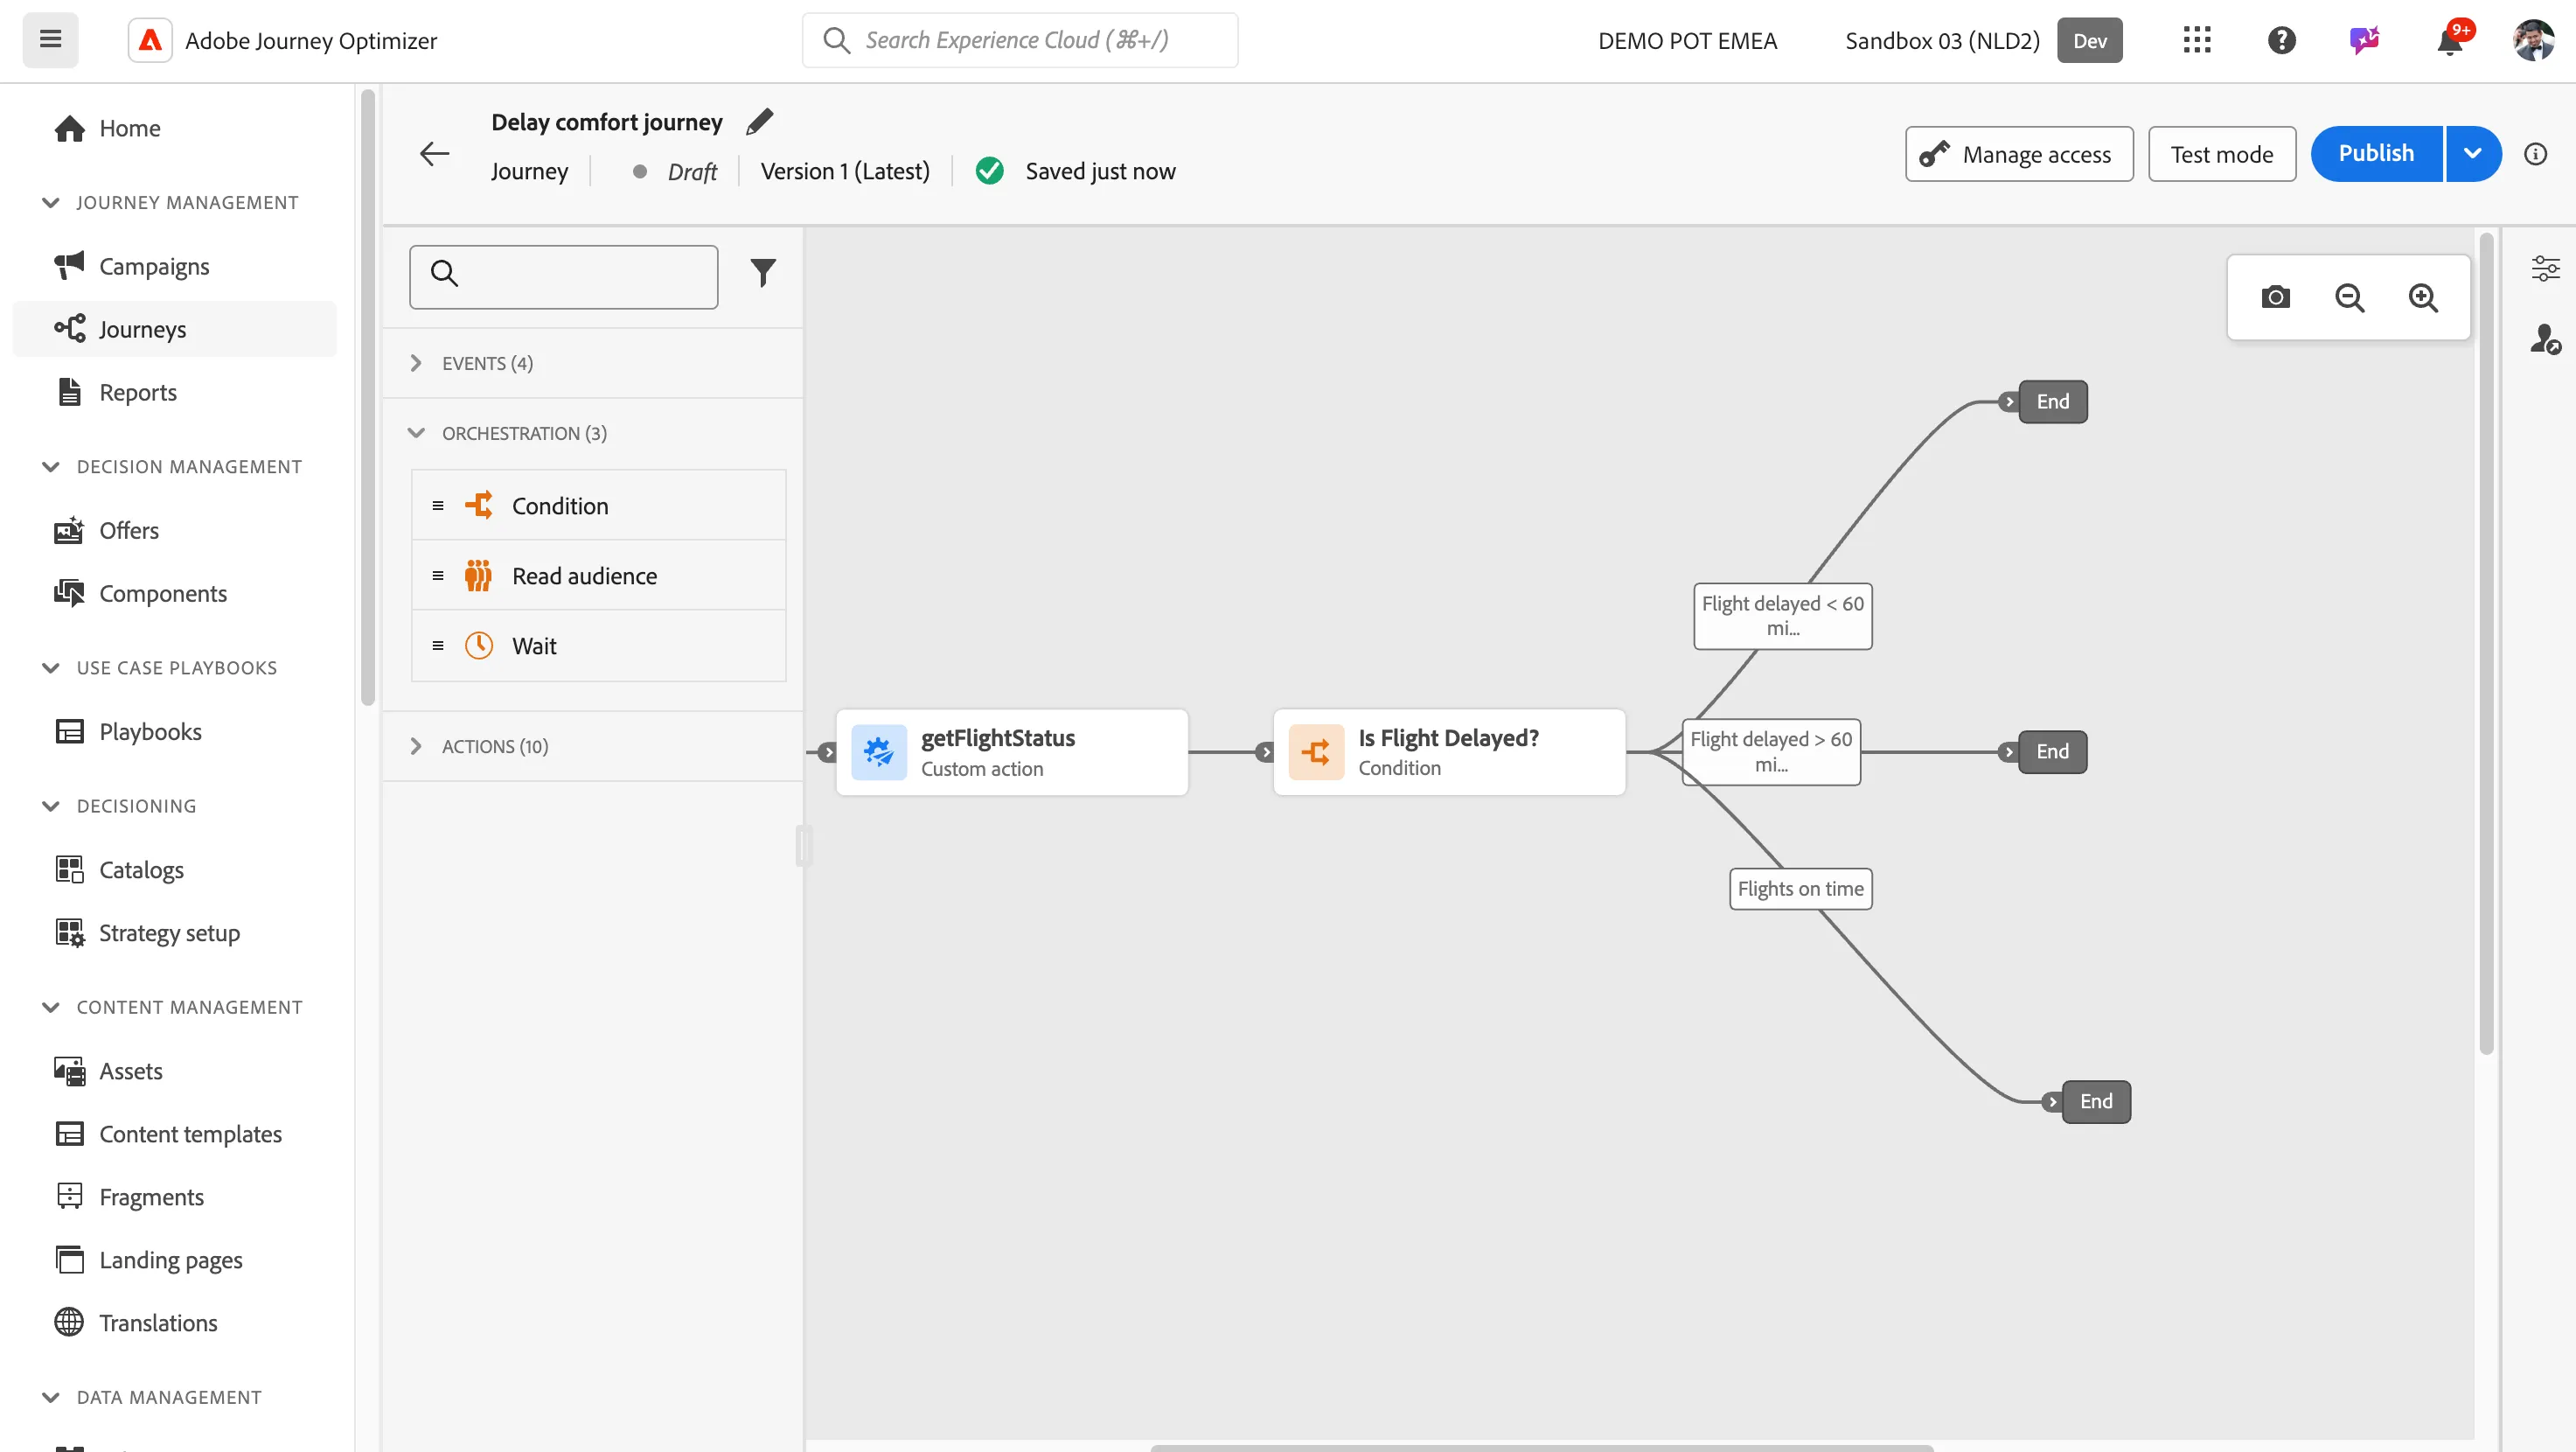The width and height of the screenshot is (2576, 1452).
Task: Zoom out the journey canvas
Action: click(x=2349, y=297)
